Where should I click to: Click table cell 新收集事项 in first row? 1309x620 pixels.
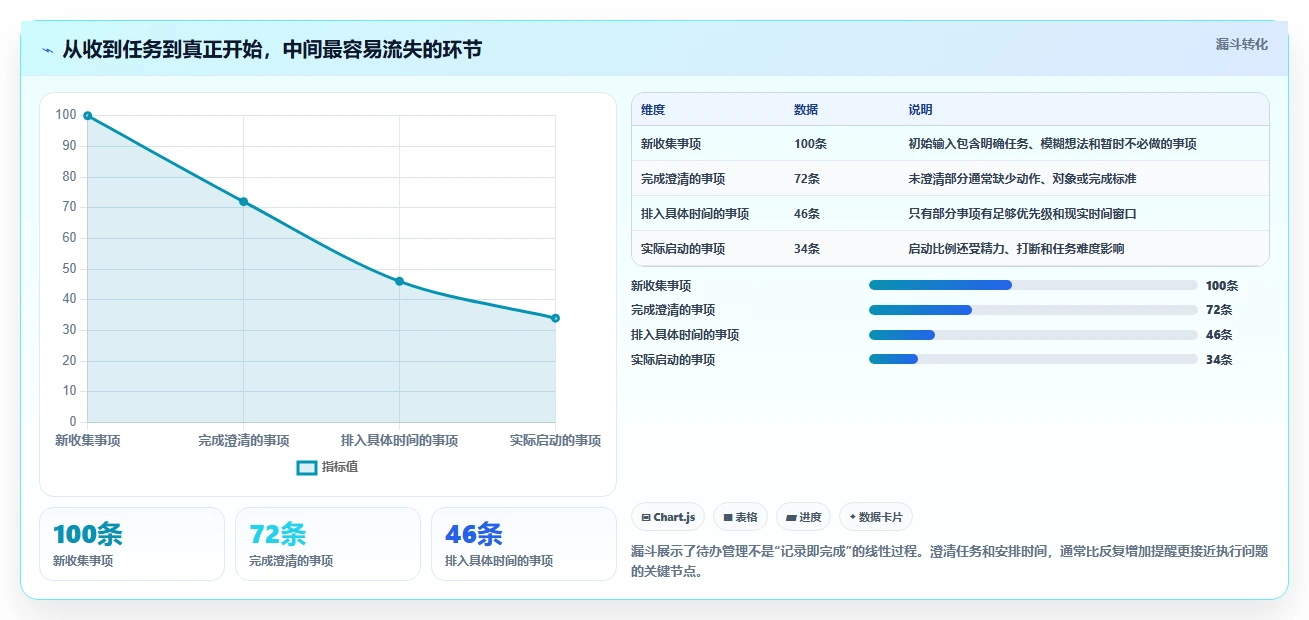pyautogui.click(x=671, y=144)
